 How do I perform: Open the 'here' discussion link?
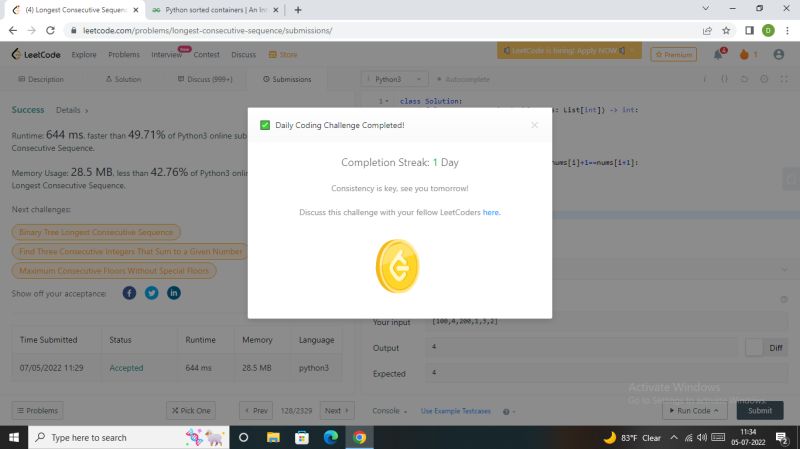click(x=491, y=212)
